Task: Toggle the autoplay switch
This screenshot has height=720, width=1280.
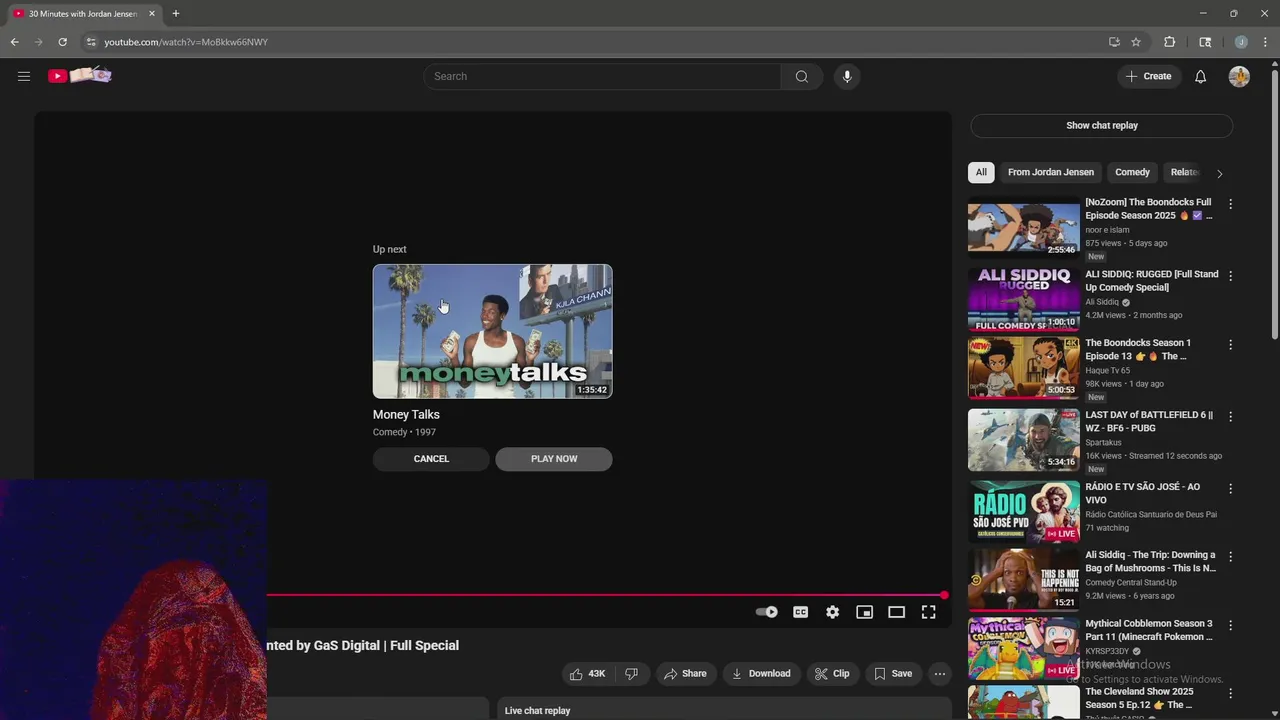Action: click(x=767, y=612)
